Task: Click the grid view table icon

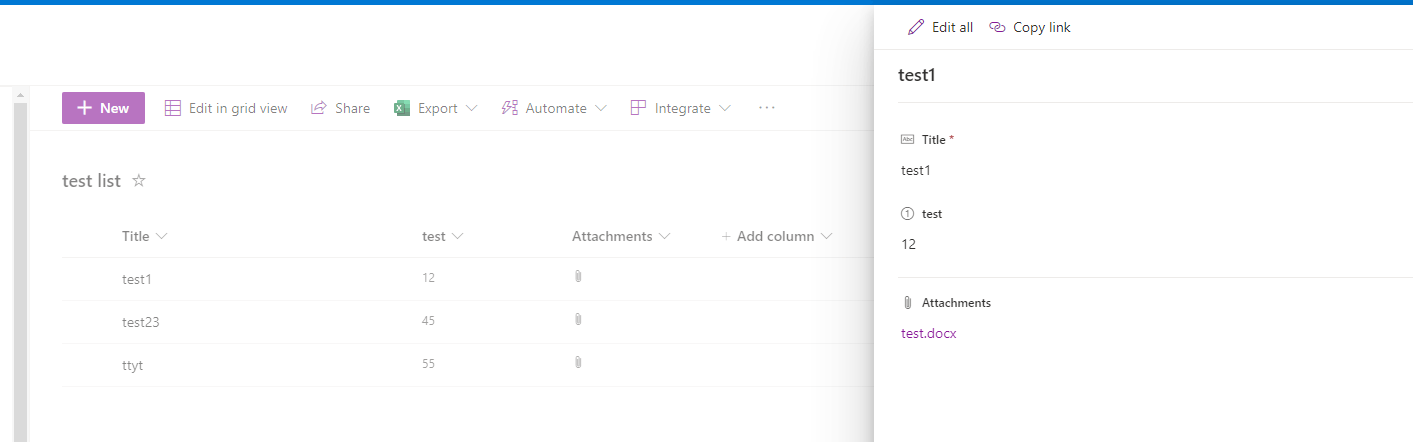Action: coord(173,108)
